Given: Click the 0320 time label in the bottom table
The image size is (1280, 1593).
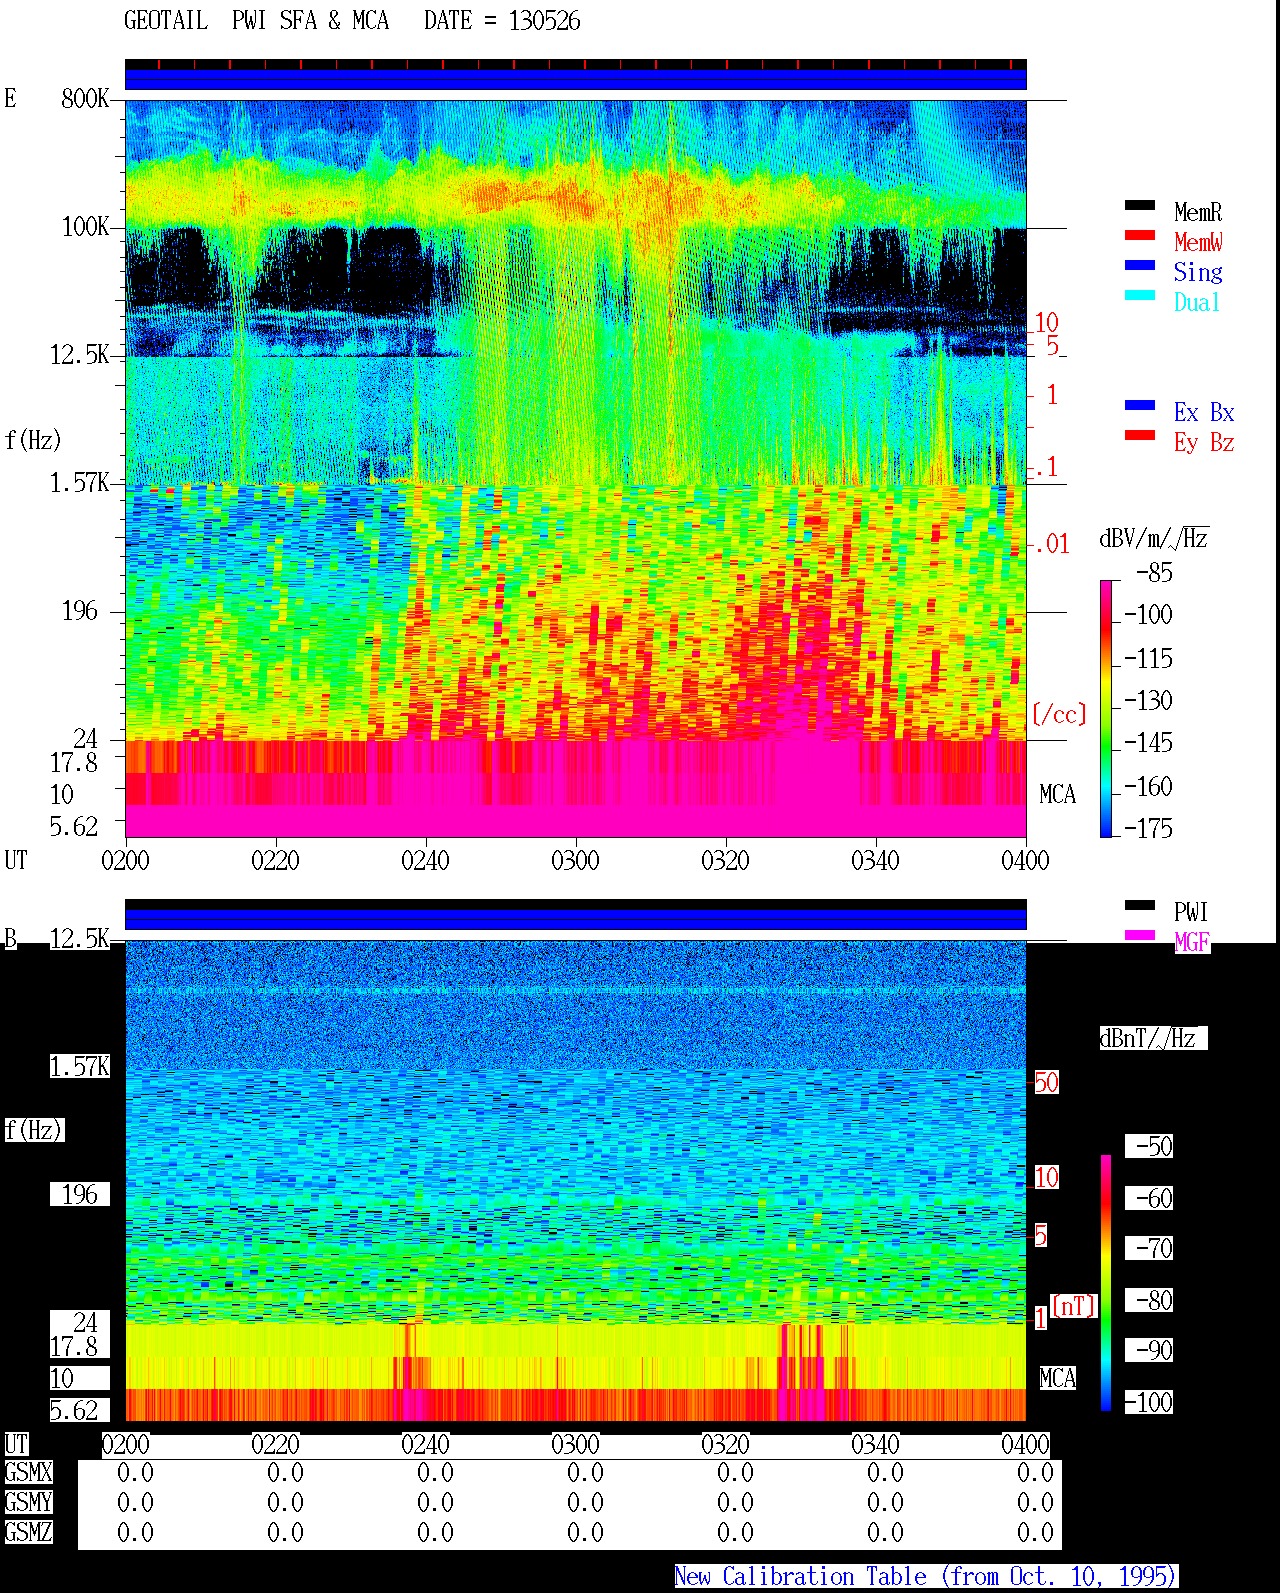Looking at the screenshot, I should [725, 1445].
